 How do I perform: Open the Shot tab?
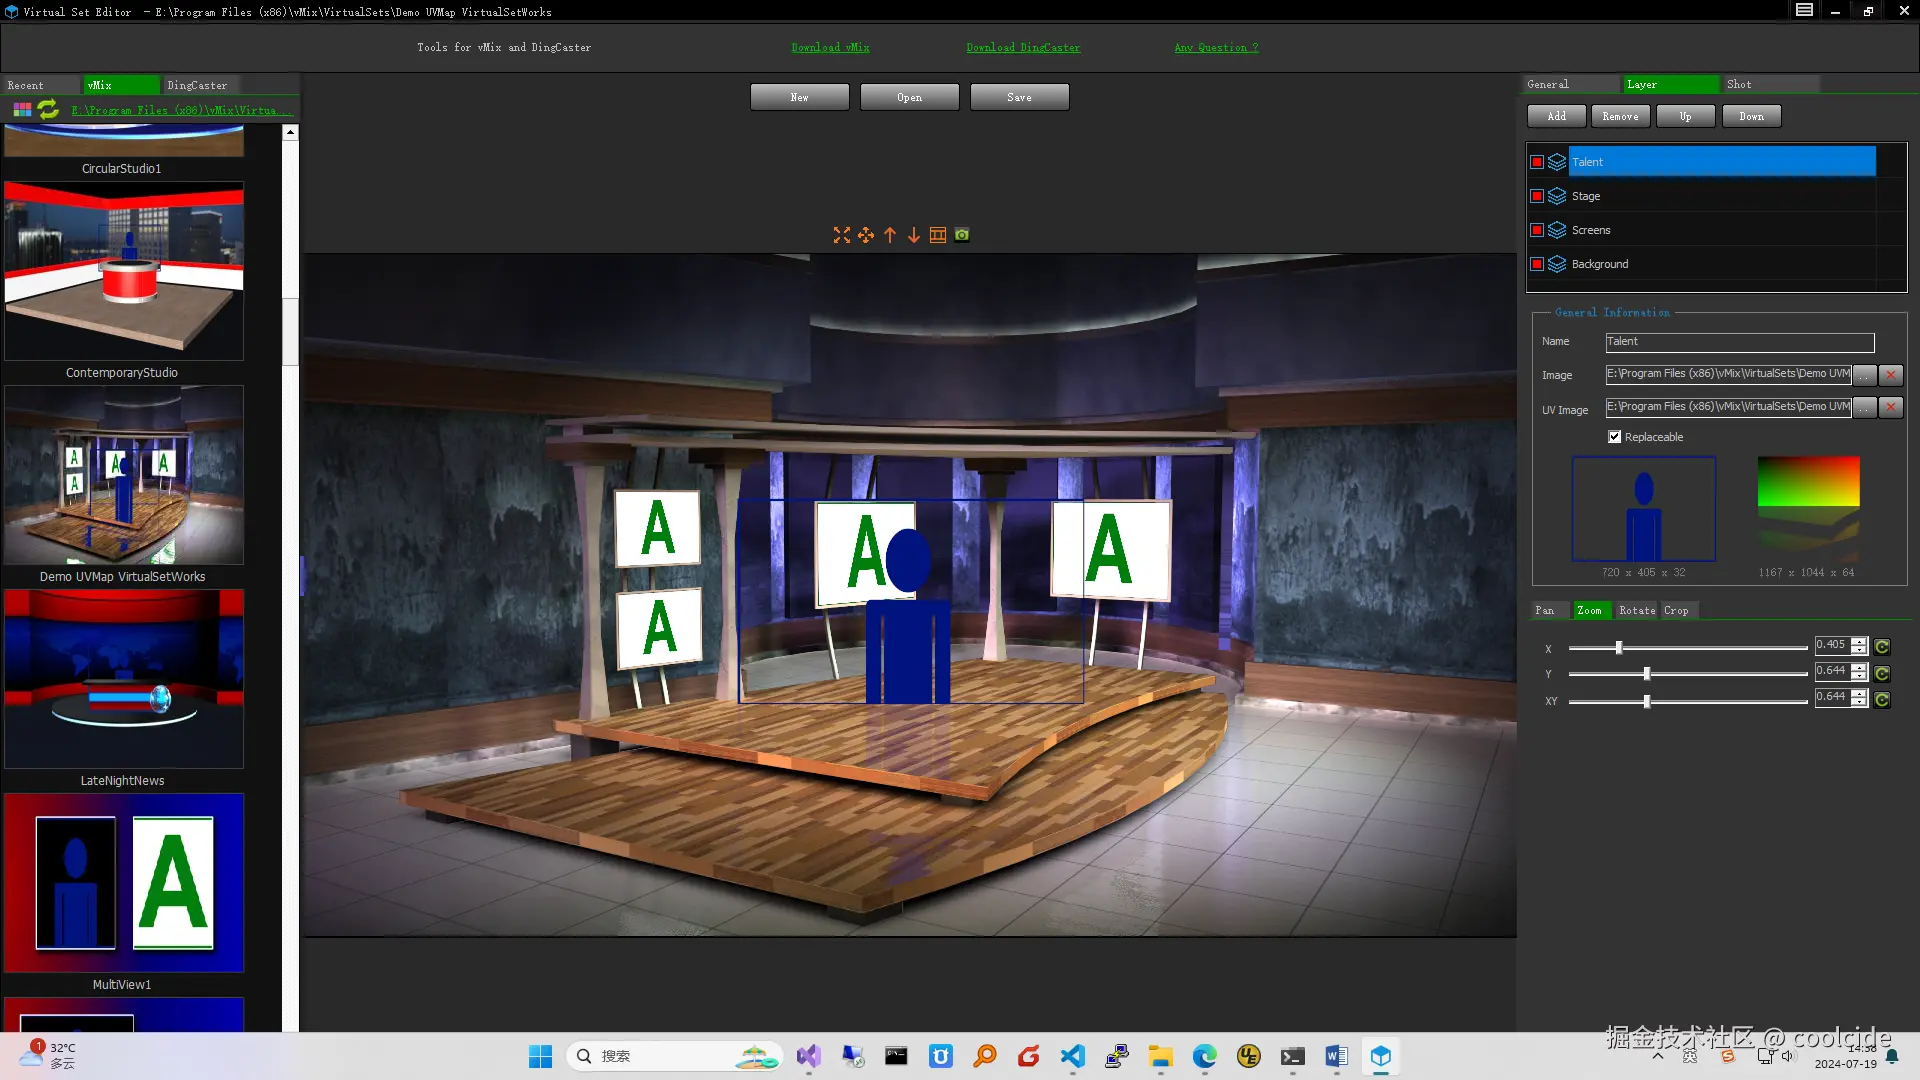[1770, 84]
